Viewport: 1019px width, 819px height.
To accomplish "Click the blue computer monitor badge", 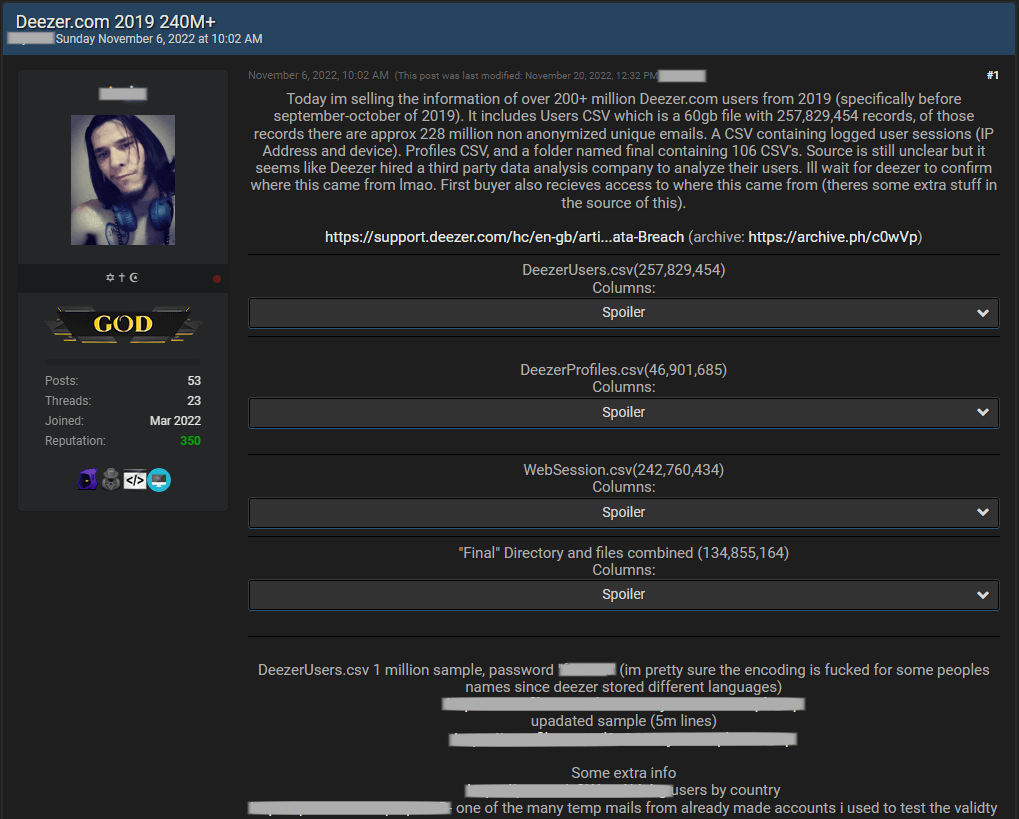I will tap(159, 480).
